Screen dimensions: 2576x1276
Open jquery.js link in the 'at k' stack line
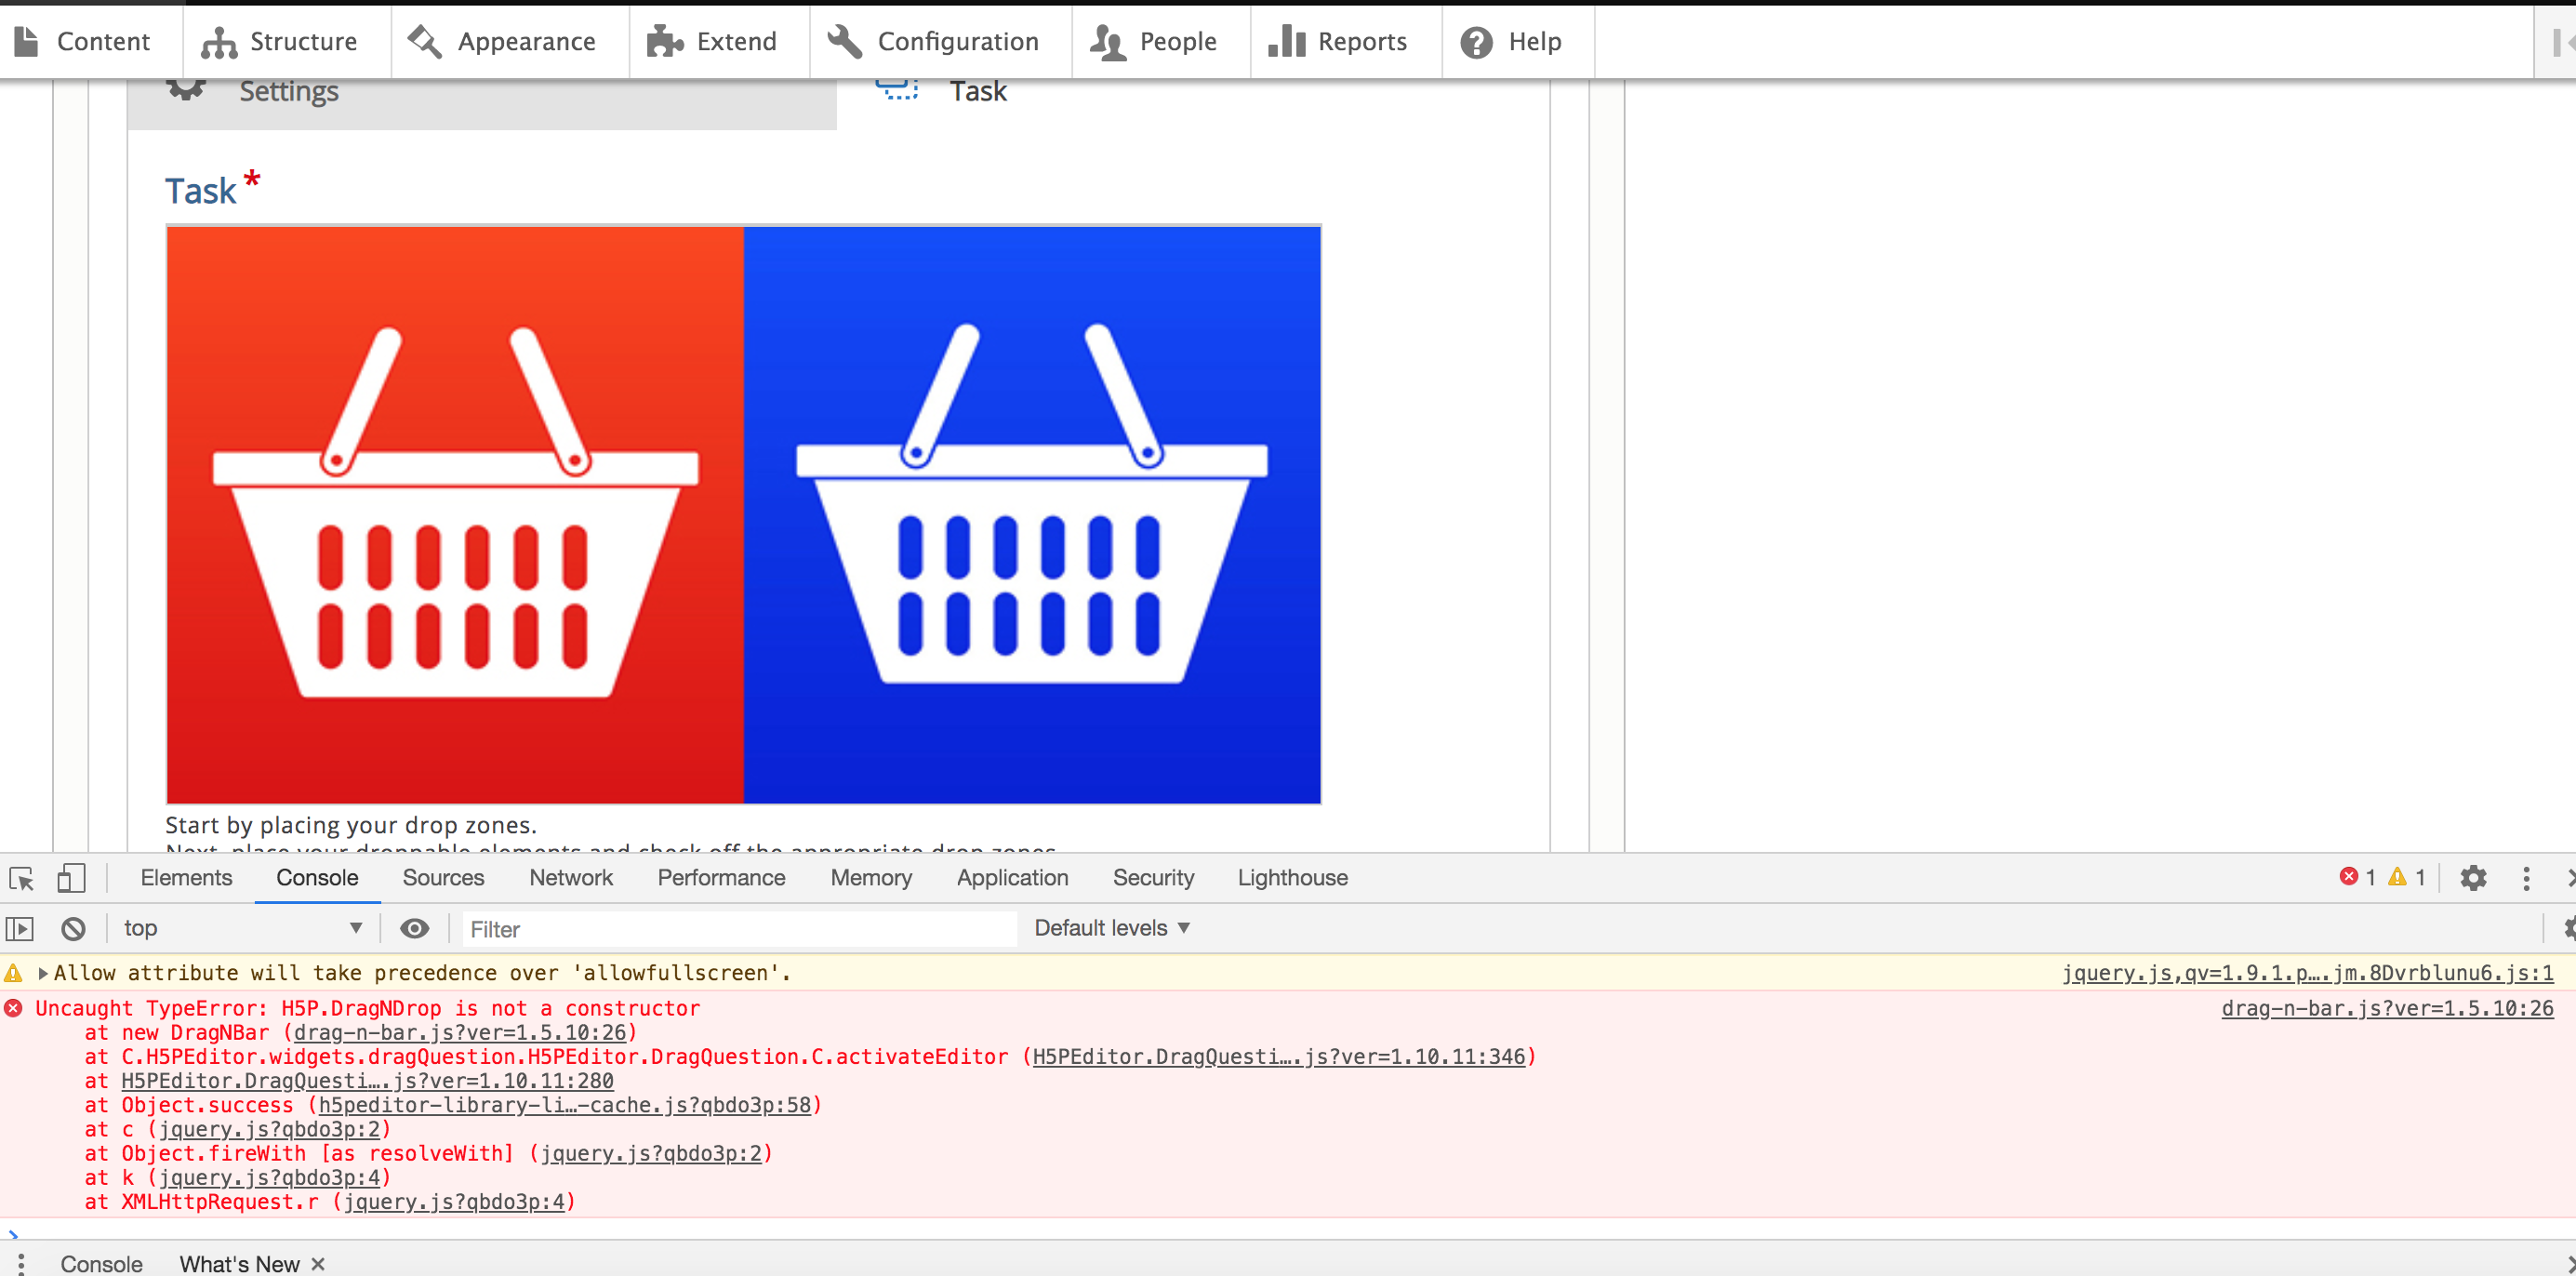click(270, 1177)
